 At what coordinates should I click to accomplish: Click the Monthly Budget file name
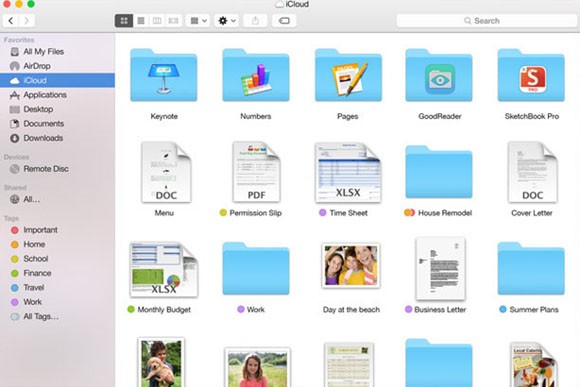pos(164,310)
